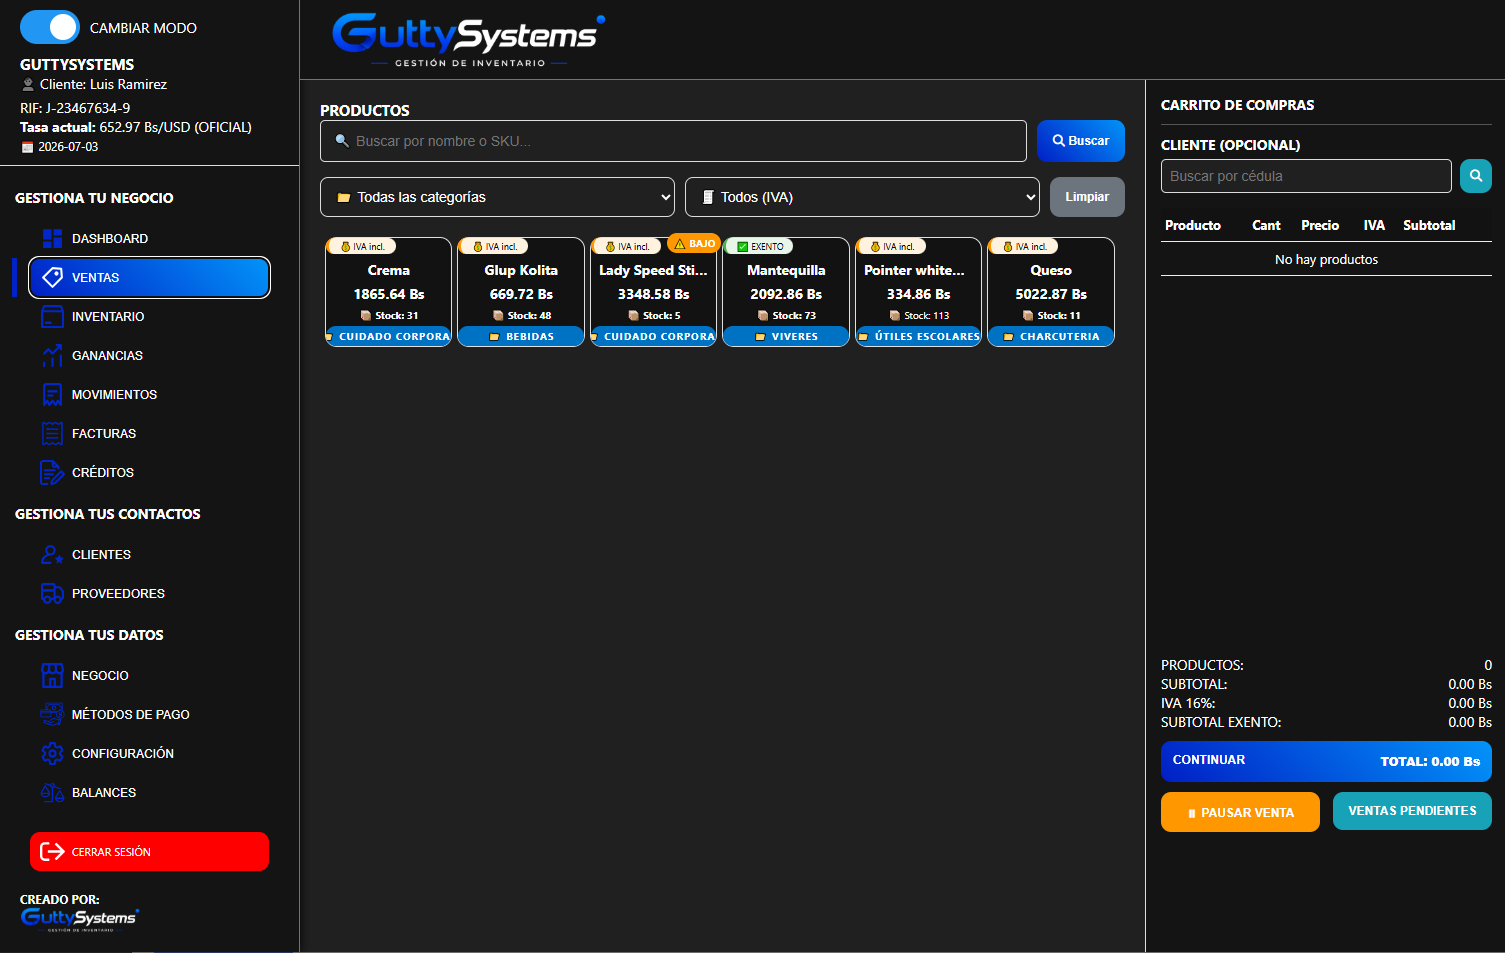The image size is (1505, 953).
Task: Open the Proveedores truck icon
Action: [x=53, y=593]
